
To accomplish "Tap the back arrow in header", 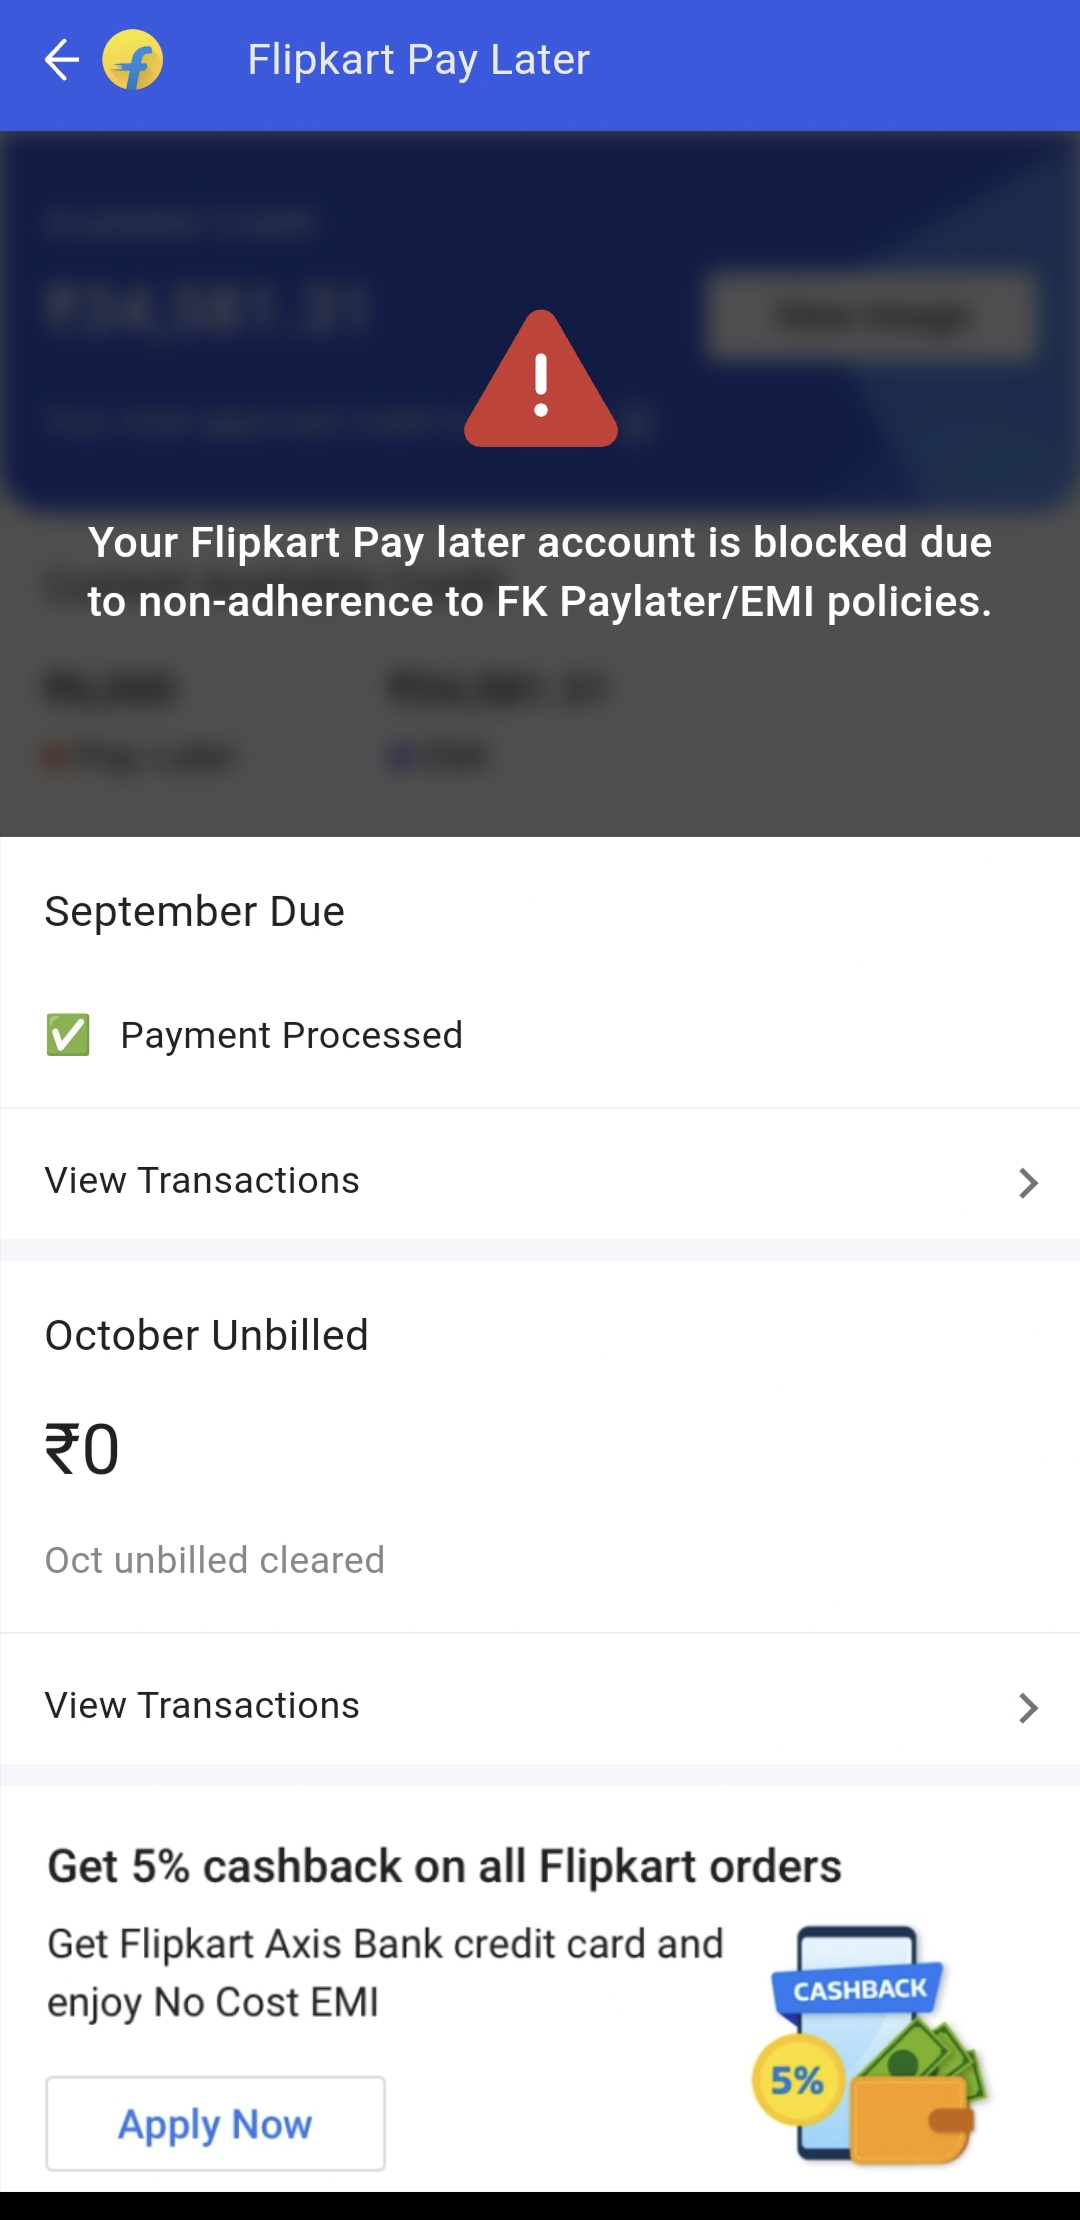I will [x=62, y=60].
